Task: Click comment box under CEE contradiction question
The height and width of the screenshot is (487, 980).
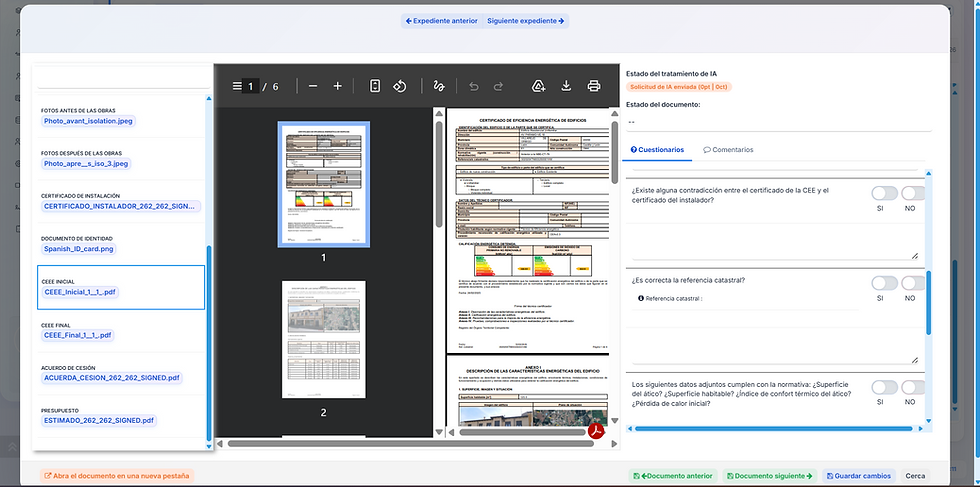Action: coord(776,242)
